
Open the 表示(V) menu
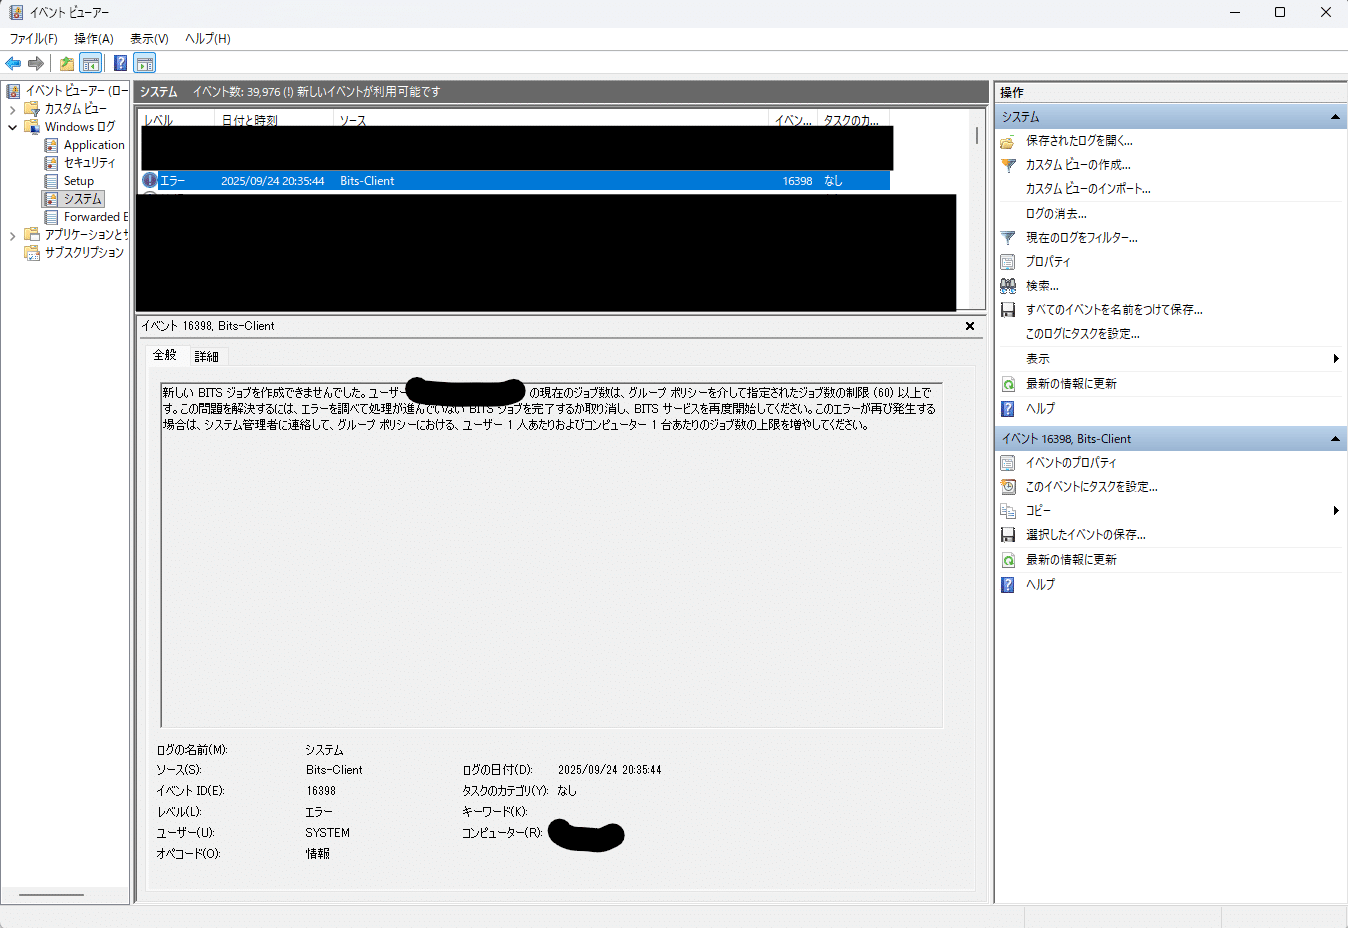[146, 38]
